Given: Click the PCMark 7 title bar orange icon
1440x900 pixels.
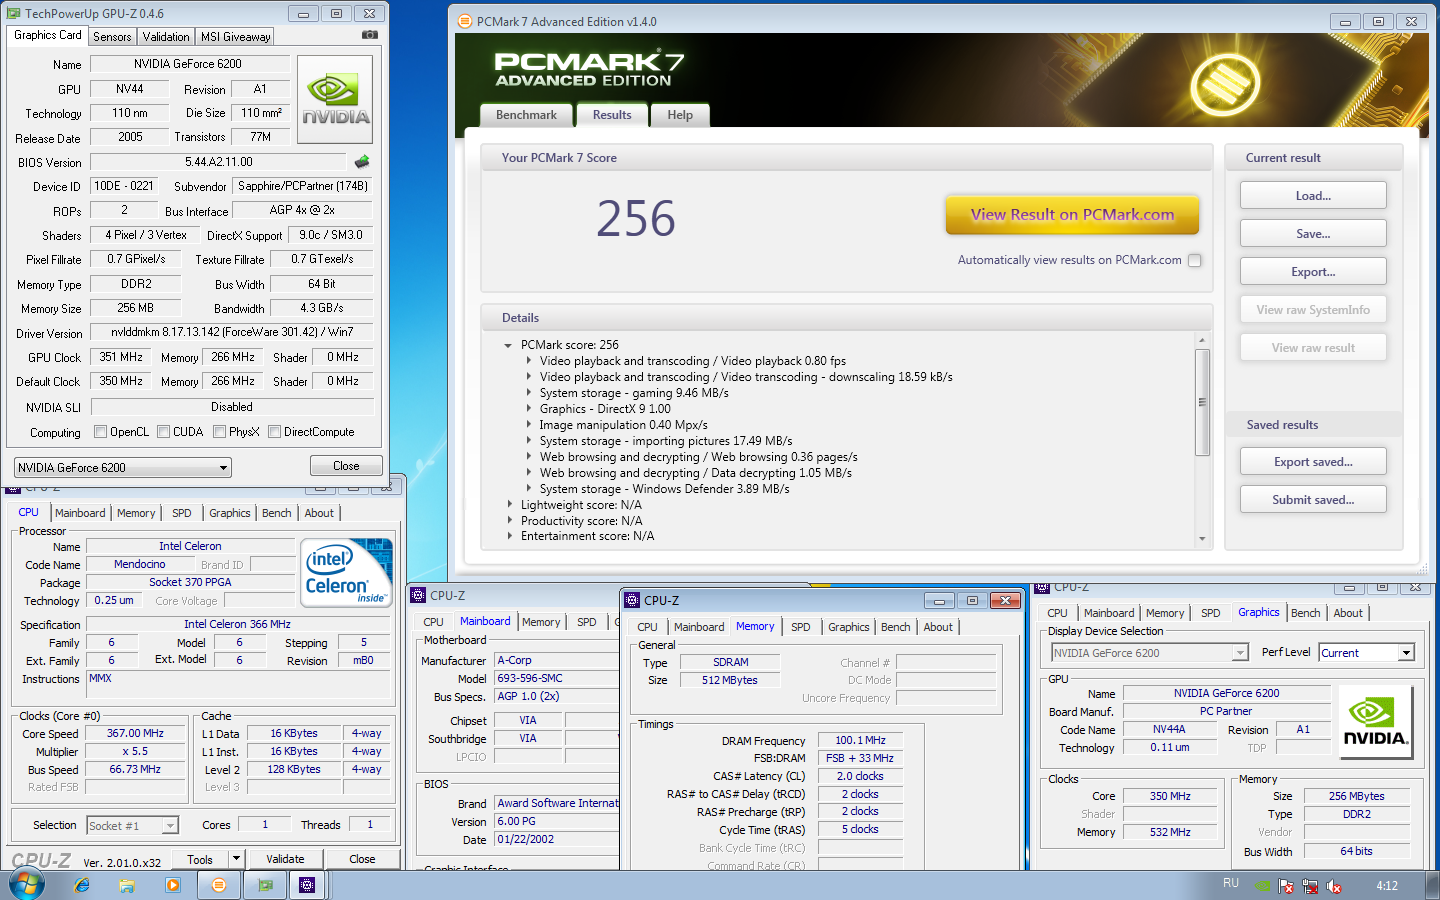Looking at the screenshot, I should 465,21.
